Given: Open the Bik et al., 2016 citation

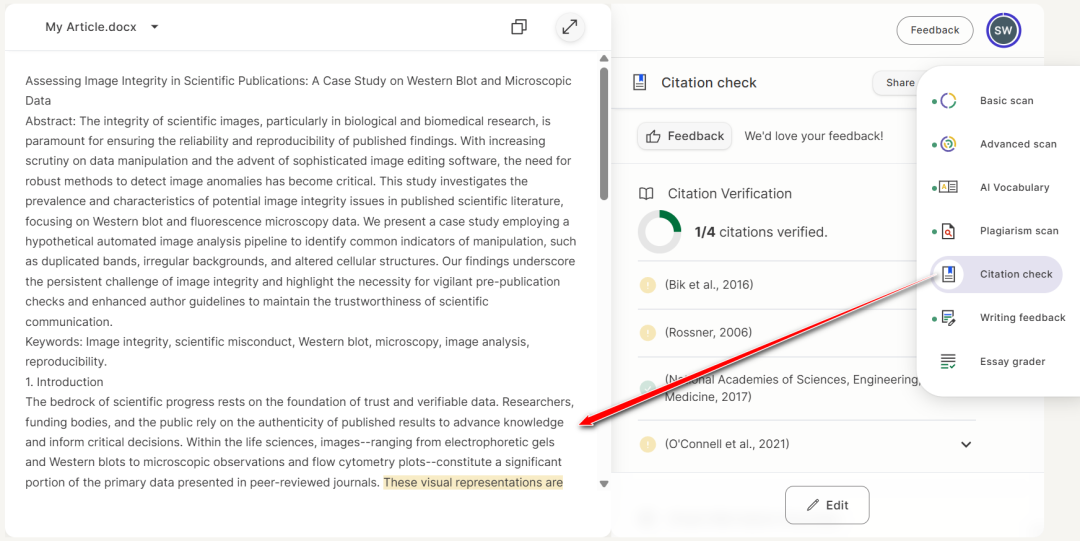Looking at the screenshot, I should pos(709,285).
